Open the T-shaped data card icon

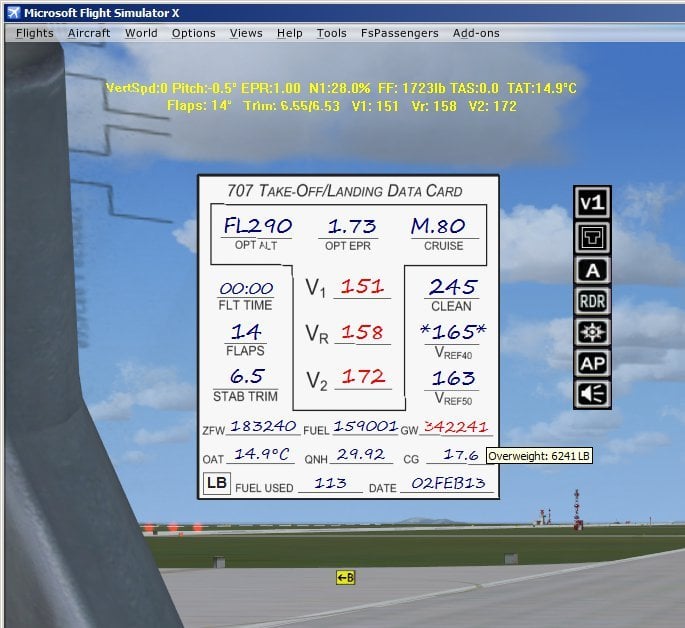[x=592, y=238]
